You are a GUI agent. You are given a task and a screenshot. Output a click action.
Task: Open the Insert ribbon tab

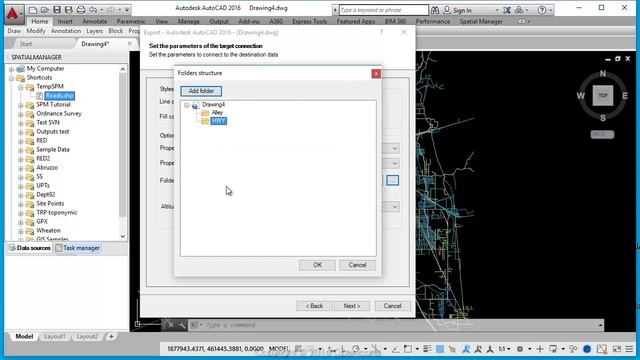point(65,21)
